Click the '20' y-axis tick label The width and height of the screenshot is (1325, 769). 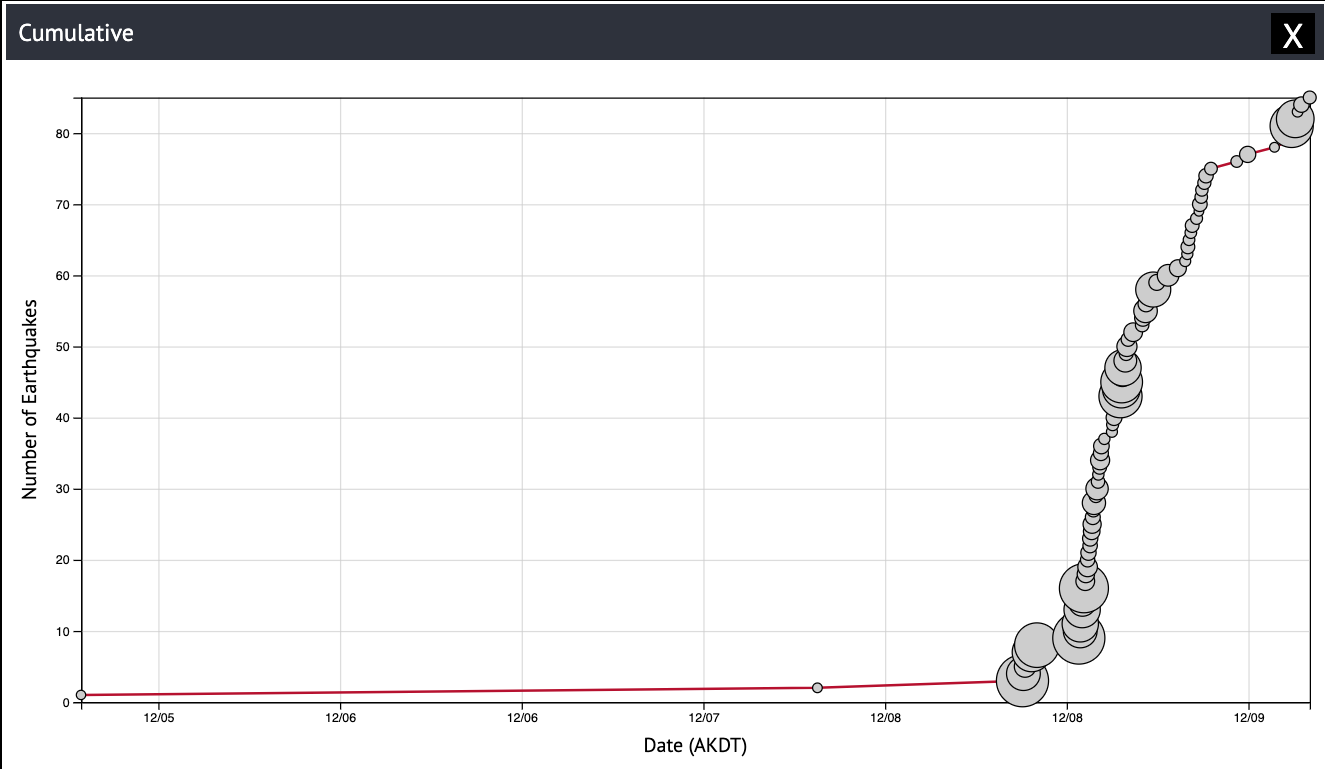(62, 560)
